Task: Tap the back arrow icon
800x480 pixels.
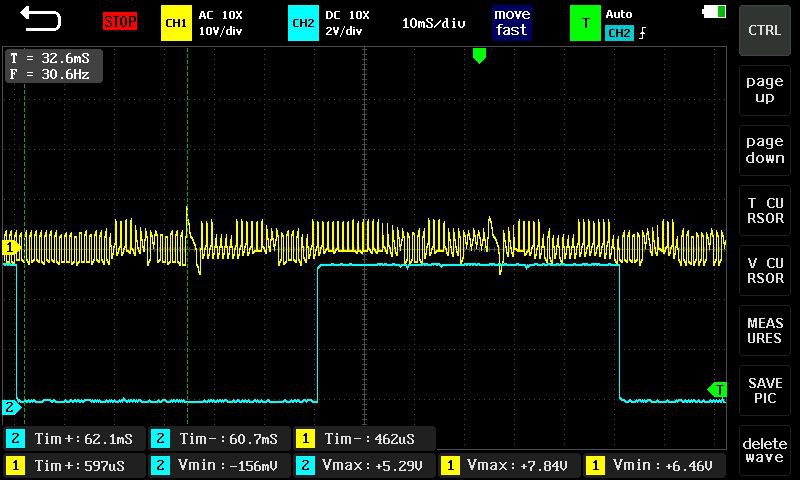Action: coord(40,20)
